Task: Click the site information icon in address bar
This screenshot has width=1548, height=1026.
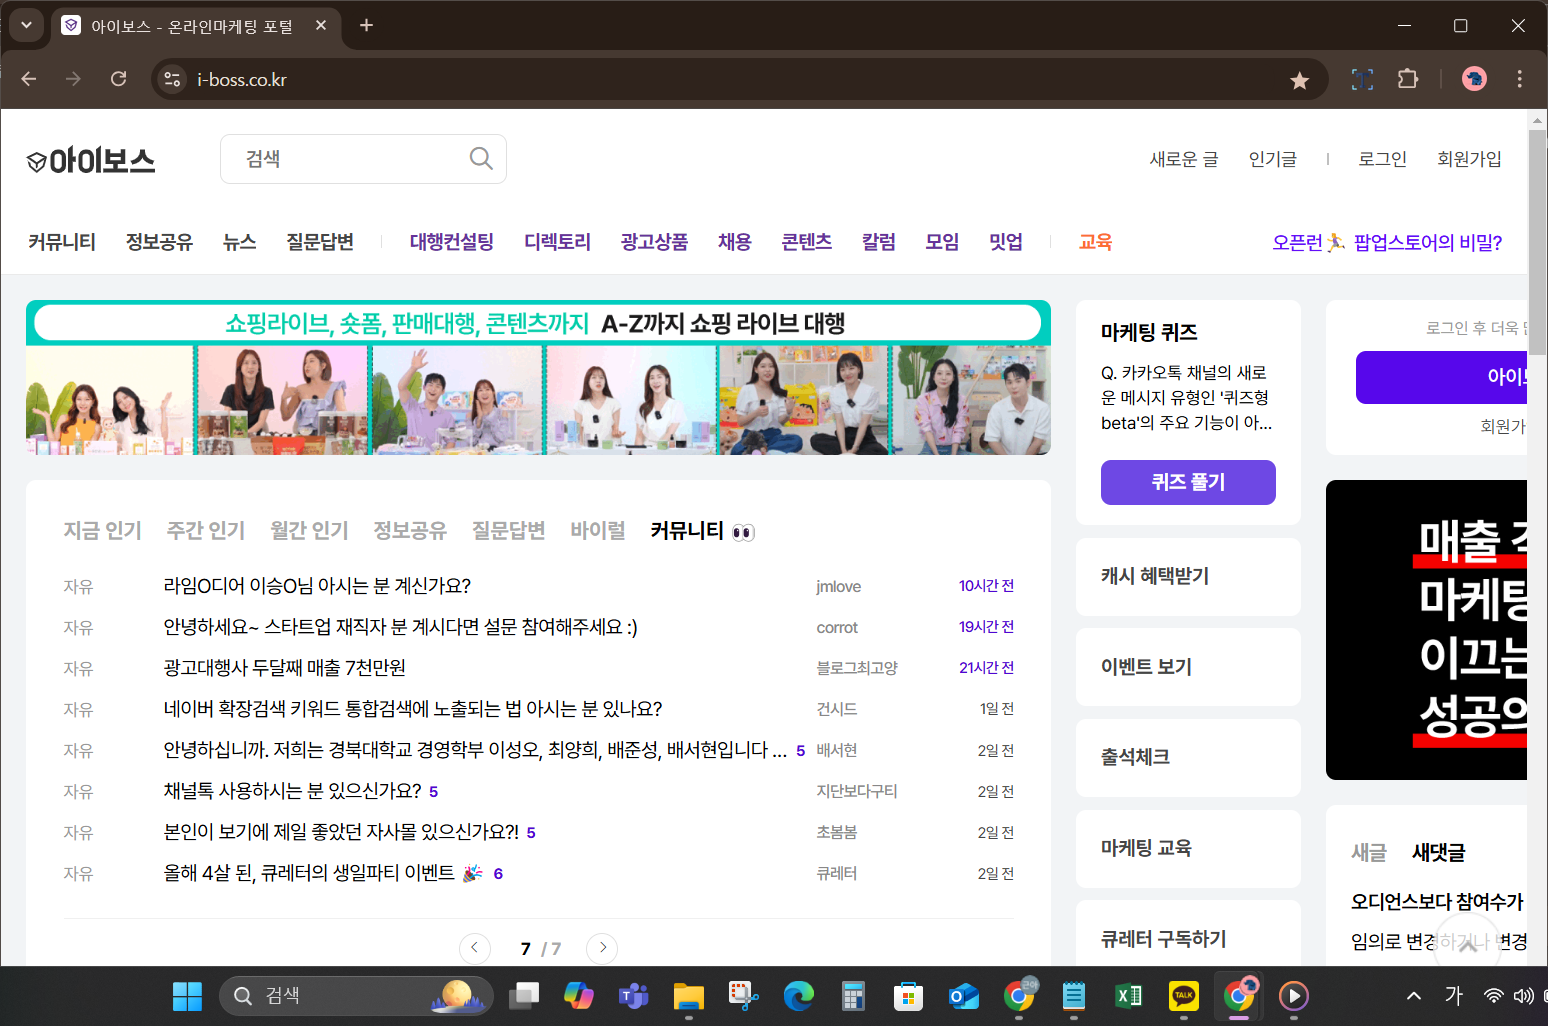Action: pos(171,79)
